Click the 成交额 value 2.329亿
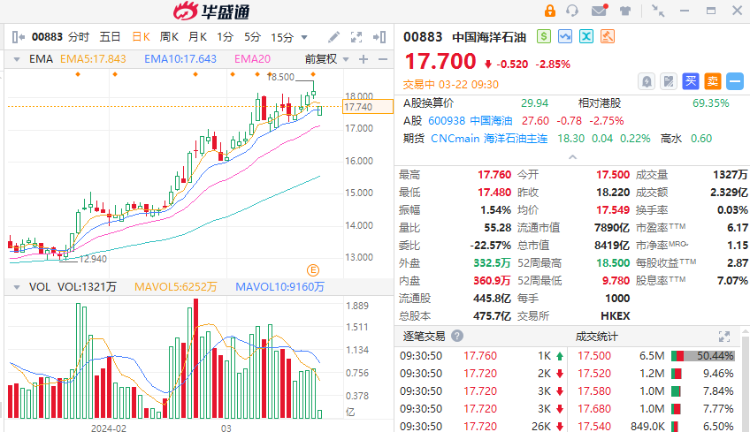Screen dimensions: 750x432 (729, 192)
